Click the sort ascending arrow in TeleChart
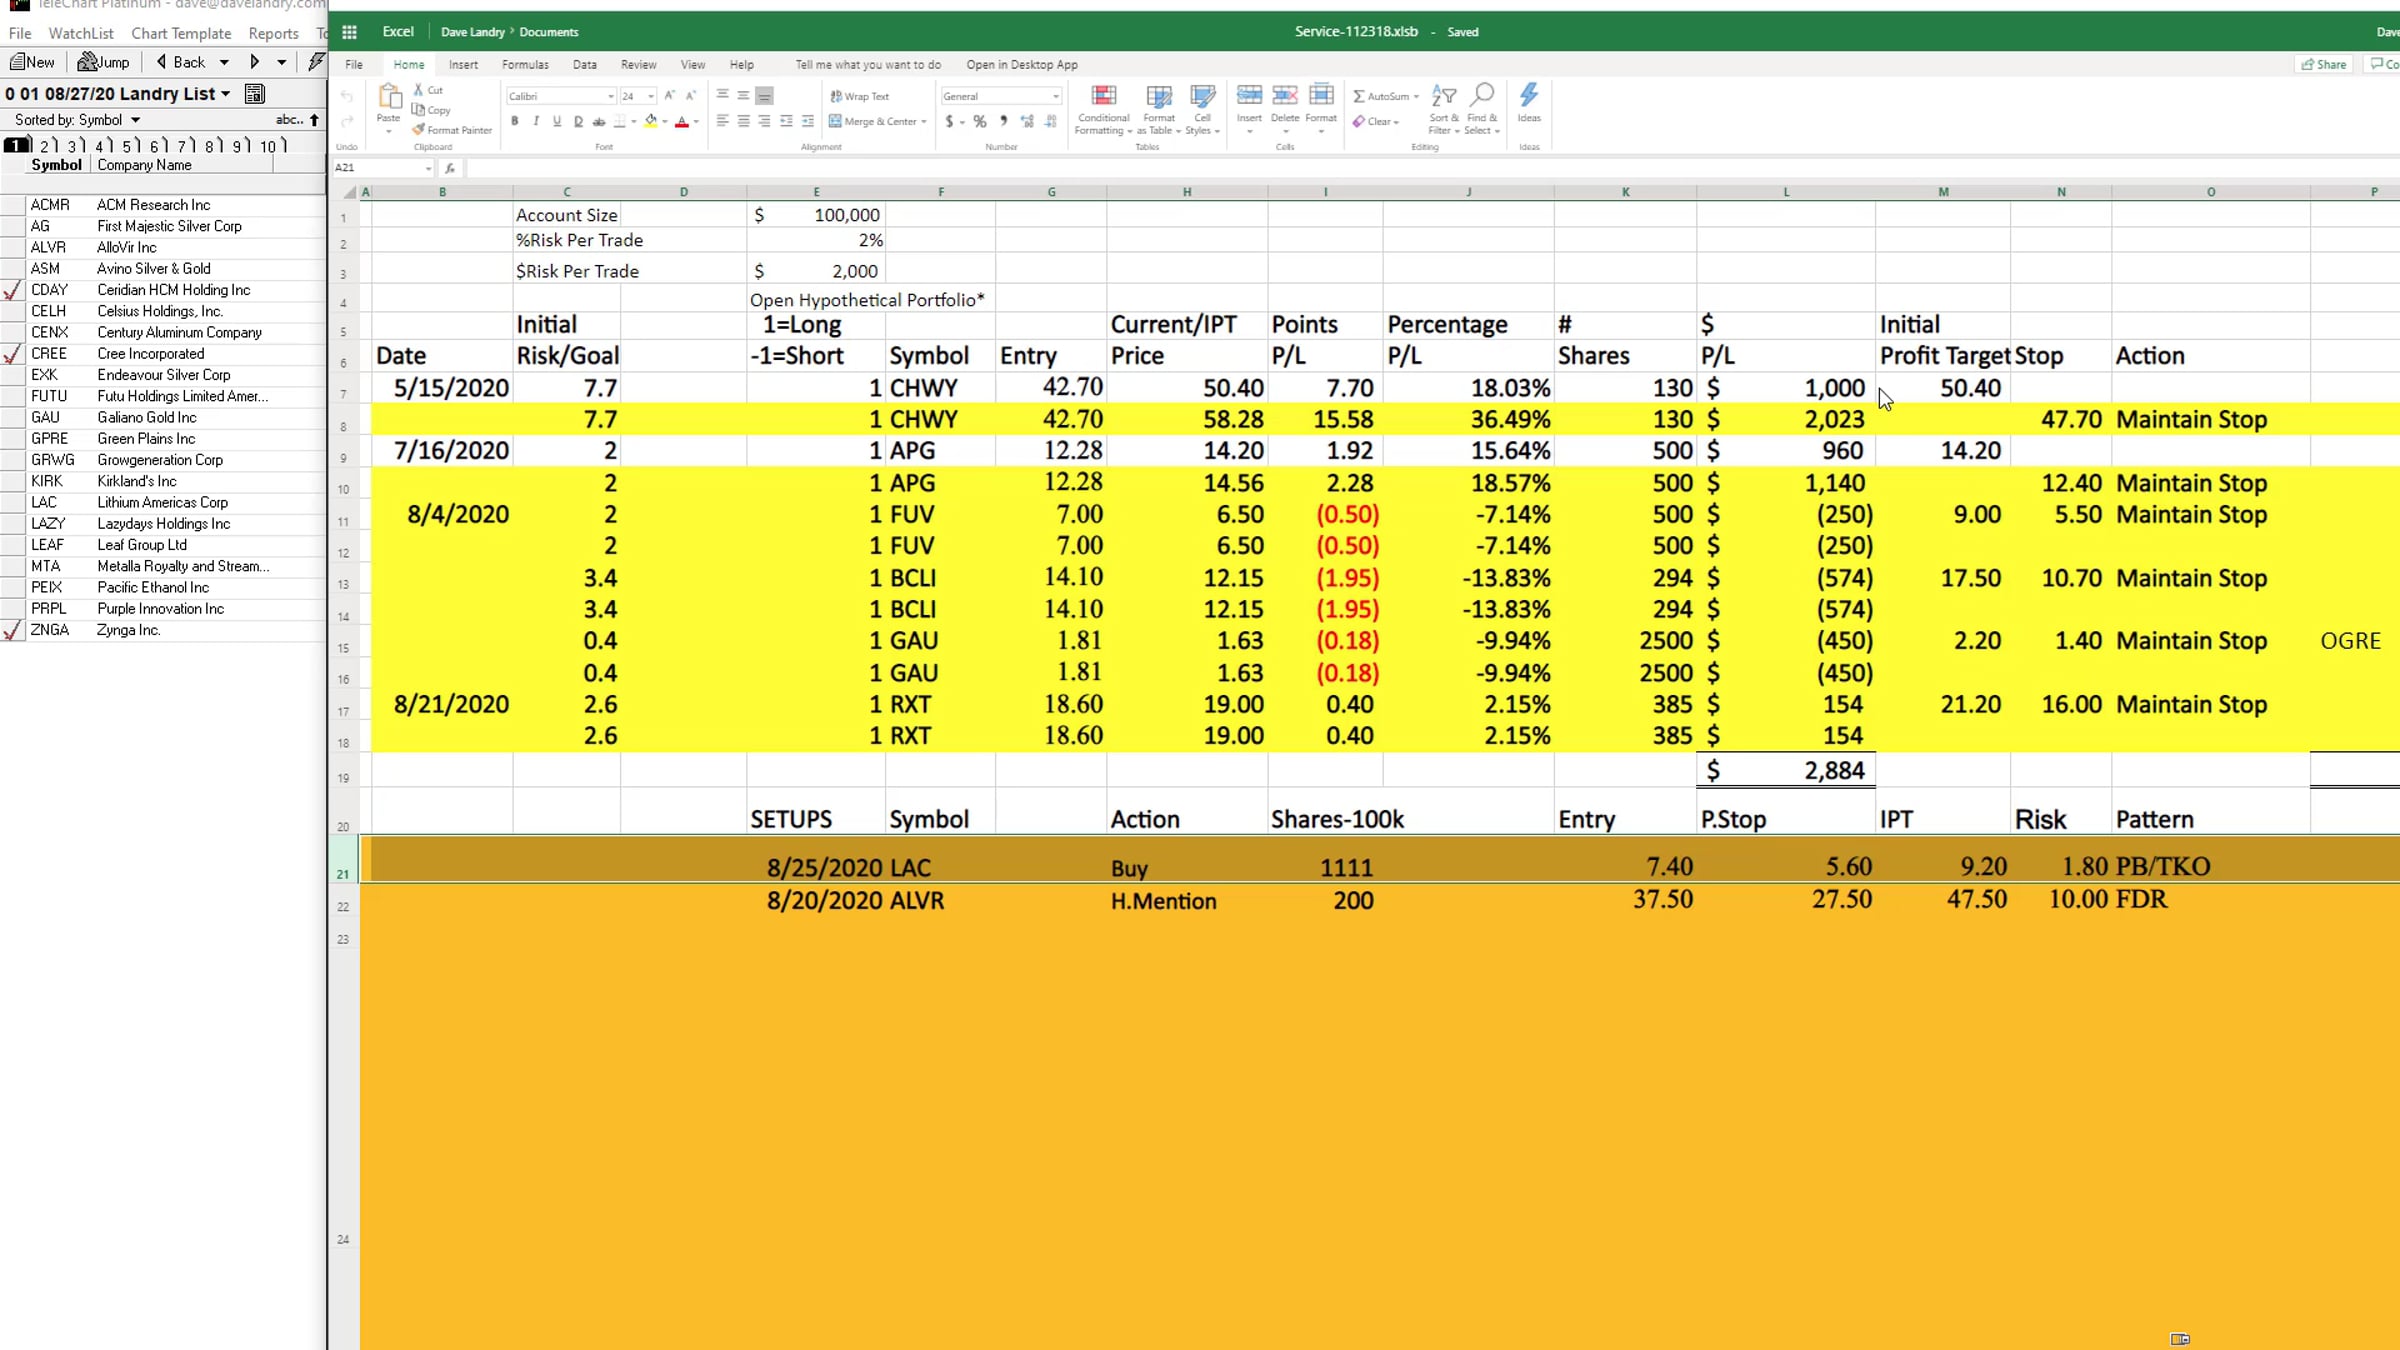This screenshot has height=1350, width=2400. (314, 120)
